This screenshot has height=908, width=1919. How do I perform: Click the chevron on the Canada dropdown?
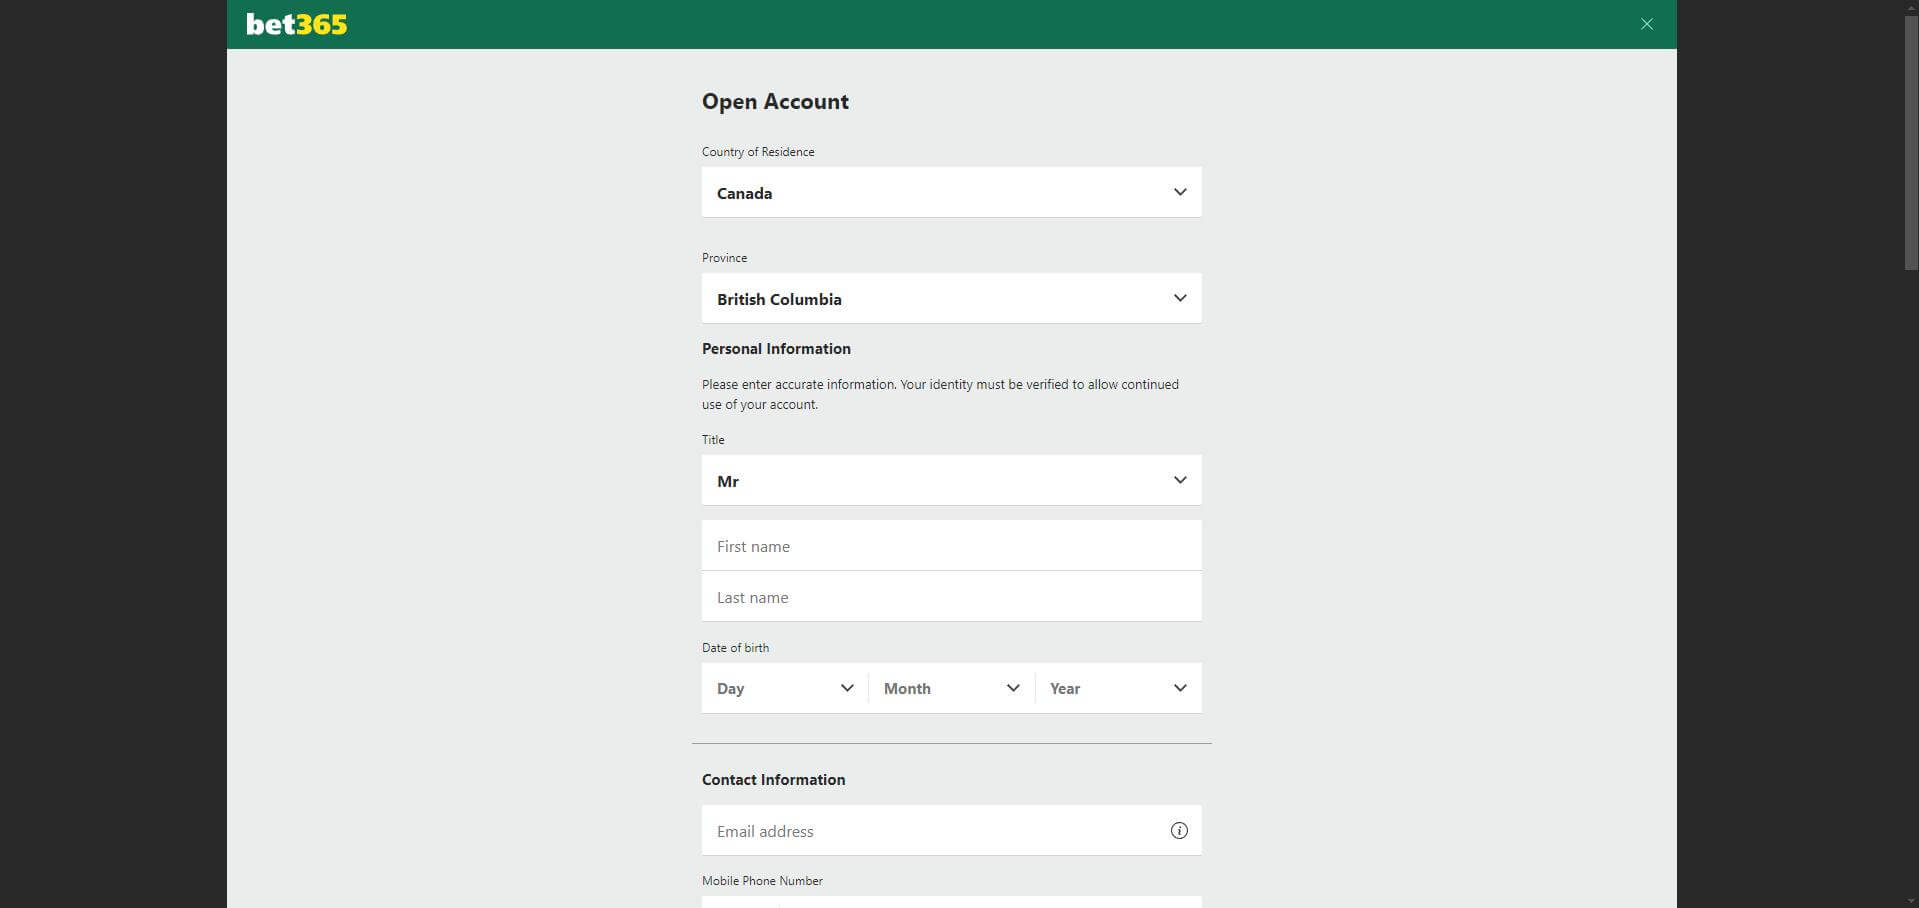(x=1179, y=191)
